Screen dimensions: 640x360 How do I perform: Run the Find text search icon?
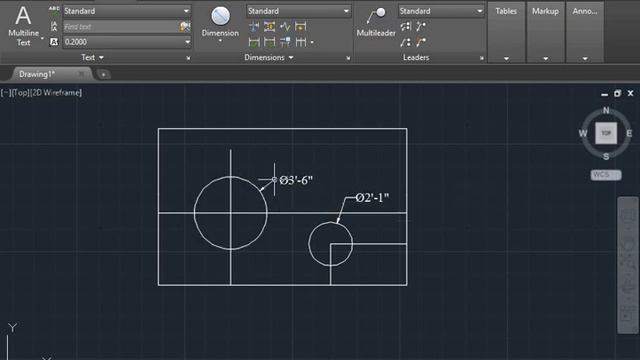coord(185,27)
